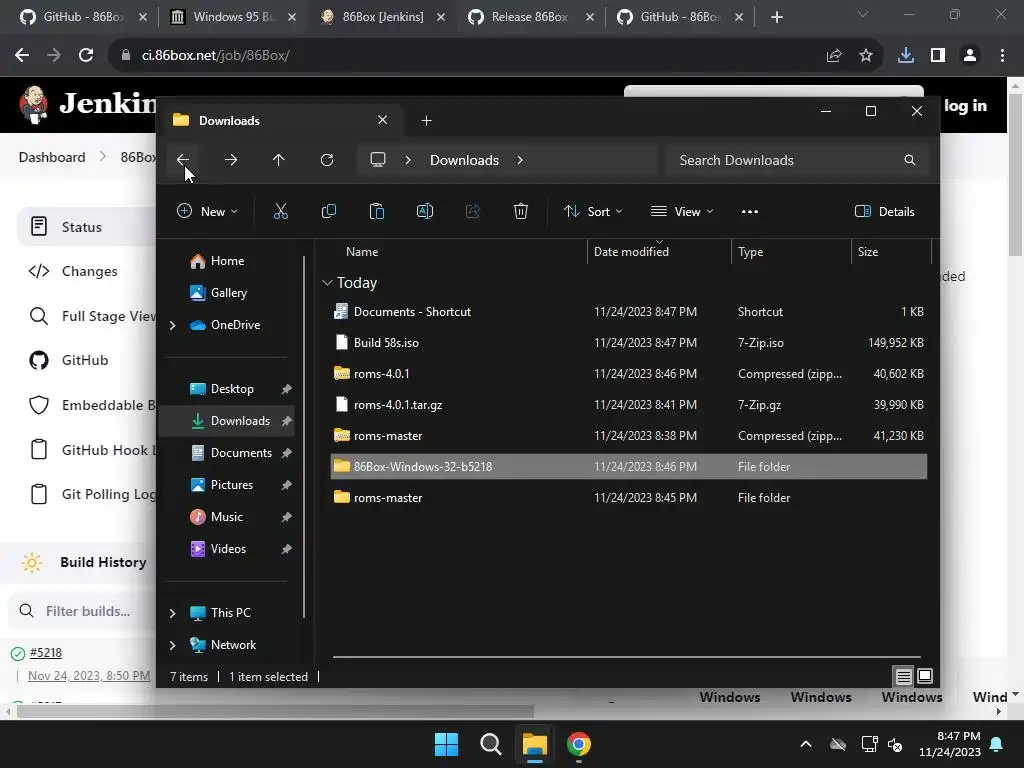This screenshot has height=768, width=1024.
Task: Open the New item dropdown
Action: coord(207,211)
